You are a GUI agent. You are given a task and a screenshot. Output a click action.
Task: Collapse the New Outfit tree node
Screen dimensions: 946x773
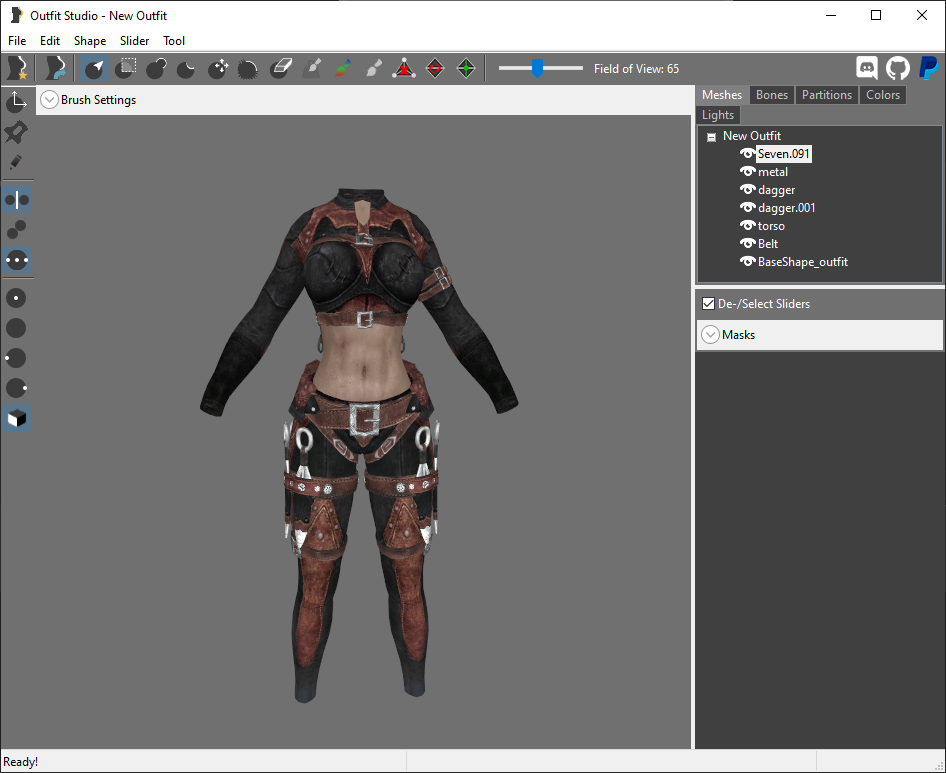(x=711, y=137)
